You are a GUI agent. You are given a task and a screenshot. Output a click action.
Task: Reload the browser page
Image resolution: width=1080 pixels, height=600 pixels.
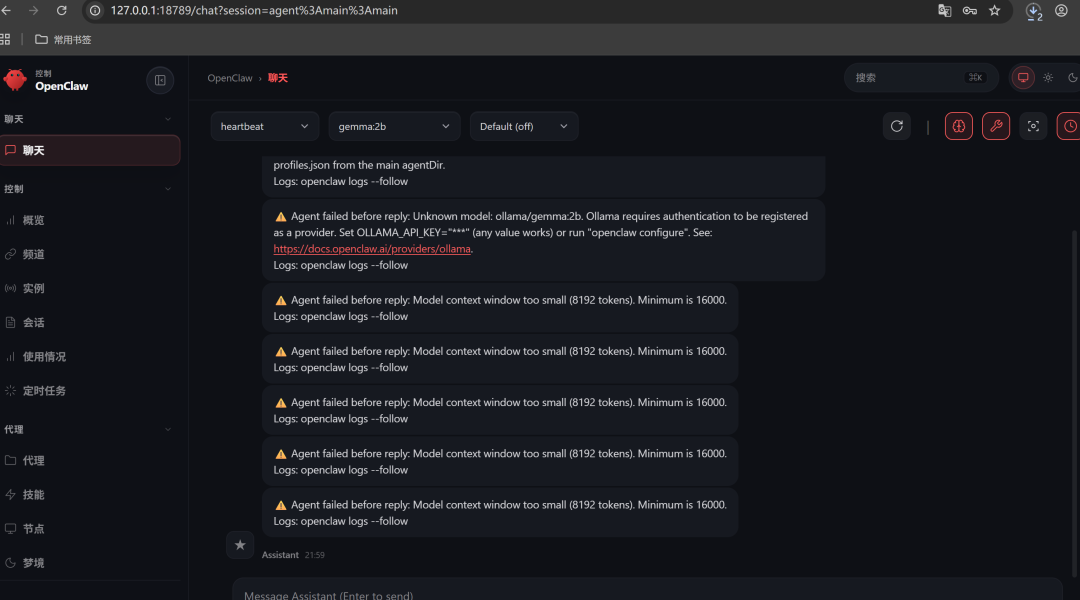click(x=61, y=10)
